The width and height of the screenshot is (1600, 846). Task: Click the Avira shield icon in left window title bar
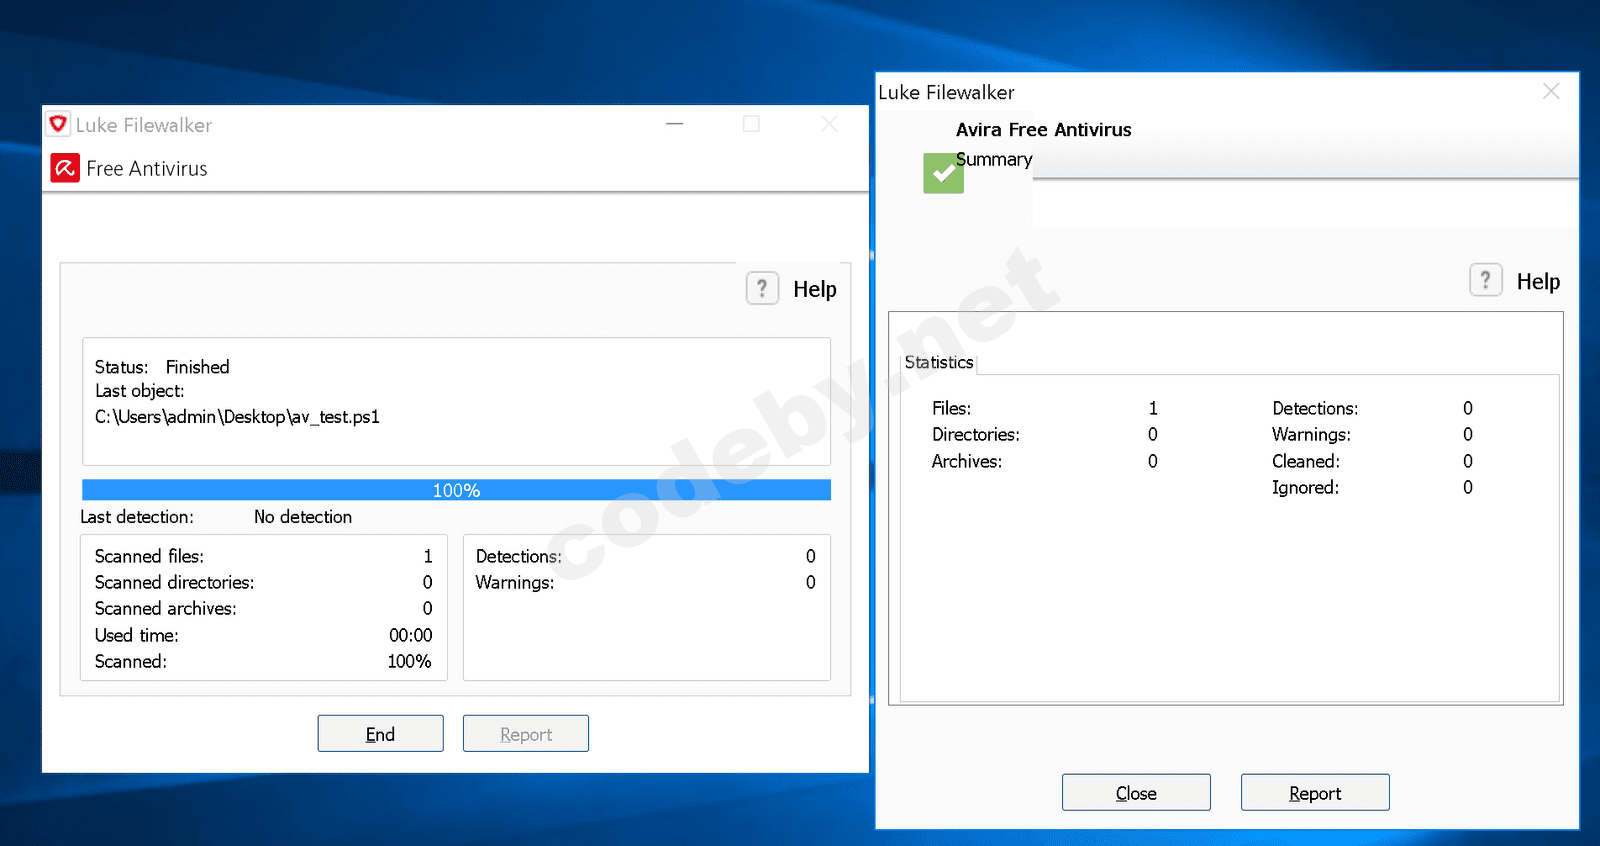[x=58, y=124]
